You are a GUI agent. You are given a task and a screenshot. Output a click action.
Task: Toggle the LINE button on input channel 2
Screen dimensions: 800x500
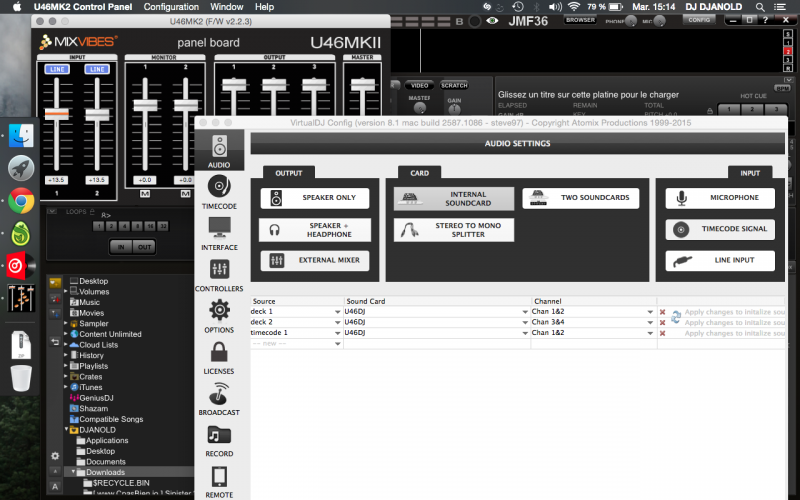(x=97, y=69)
